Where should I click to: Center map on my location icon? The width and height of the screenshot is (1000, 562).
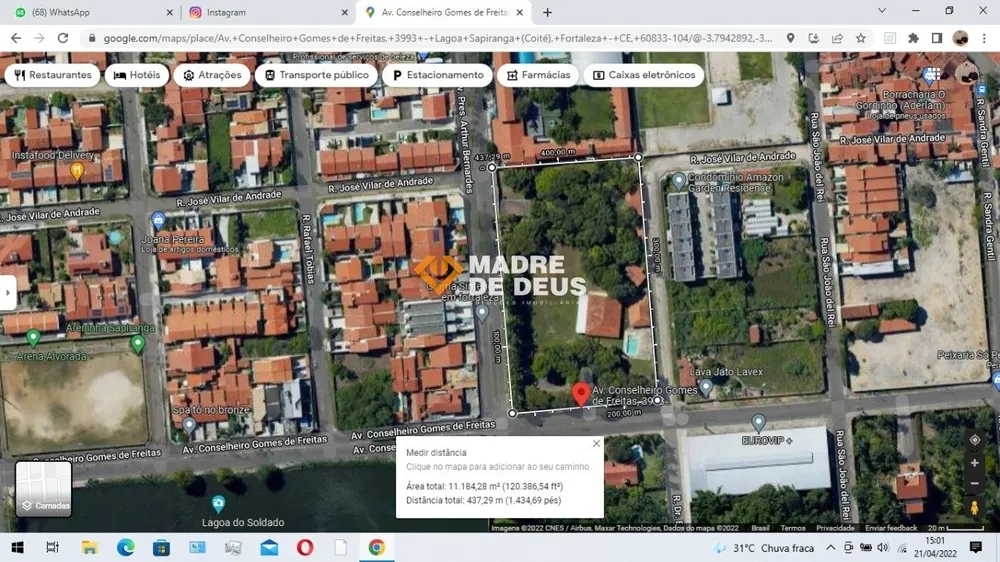point(974,440)
